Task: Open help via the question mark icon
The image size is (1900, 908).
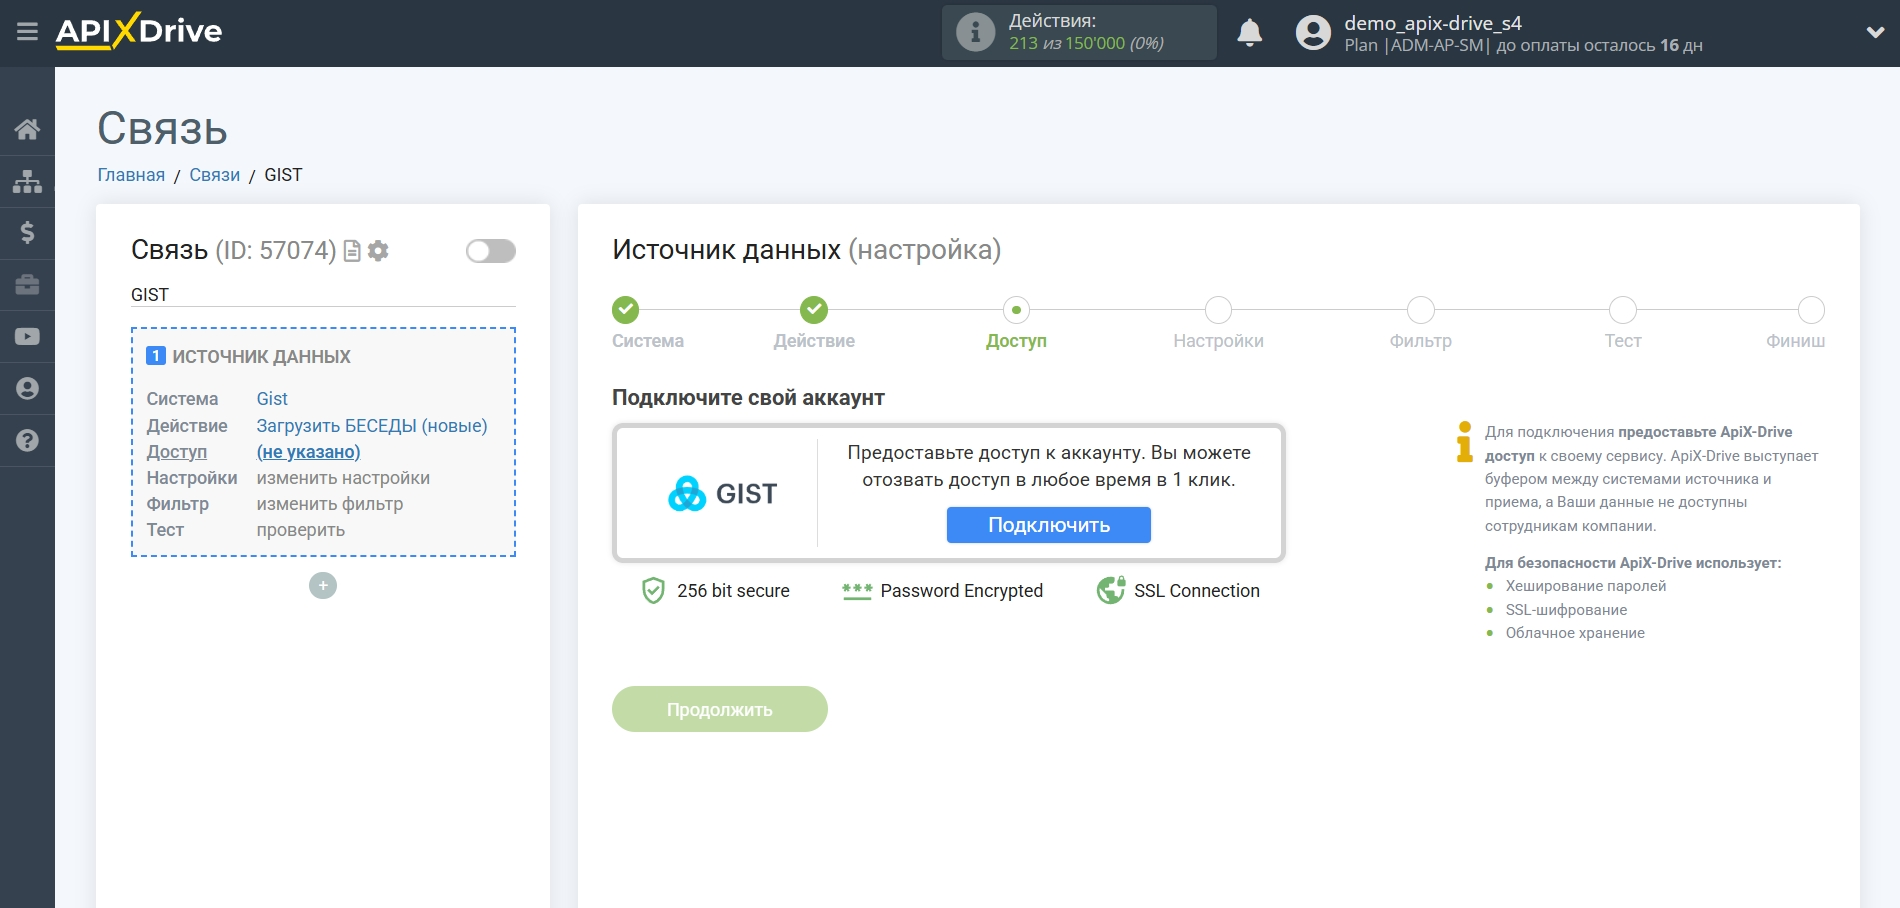Action: [x=27, y=440]
